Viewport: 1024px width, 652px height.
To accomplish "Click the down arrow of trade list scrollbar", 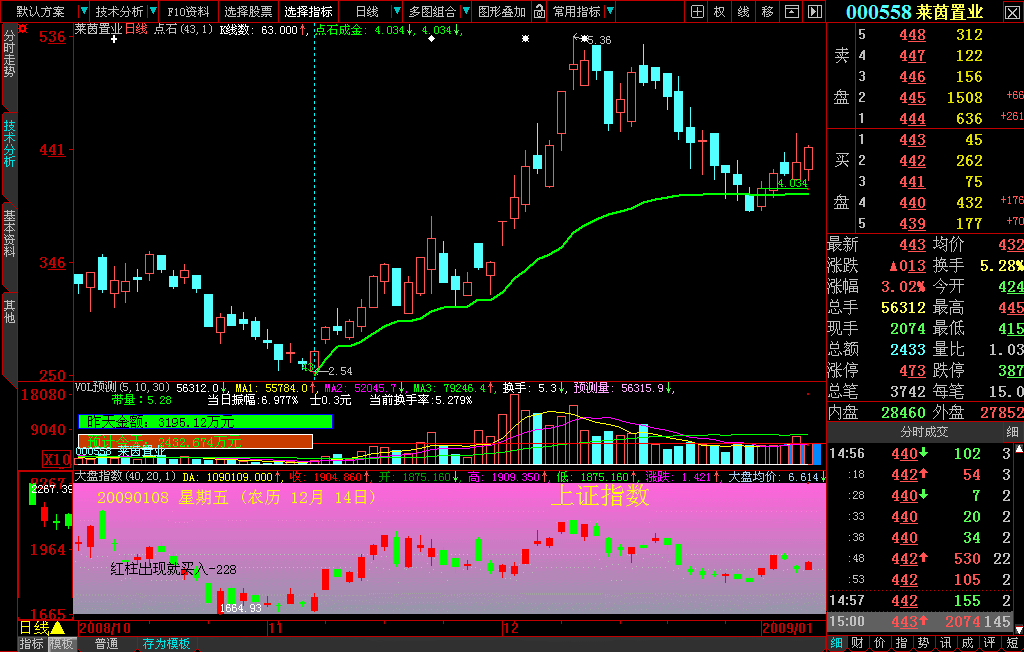I will coord(1019,628).
